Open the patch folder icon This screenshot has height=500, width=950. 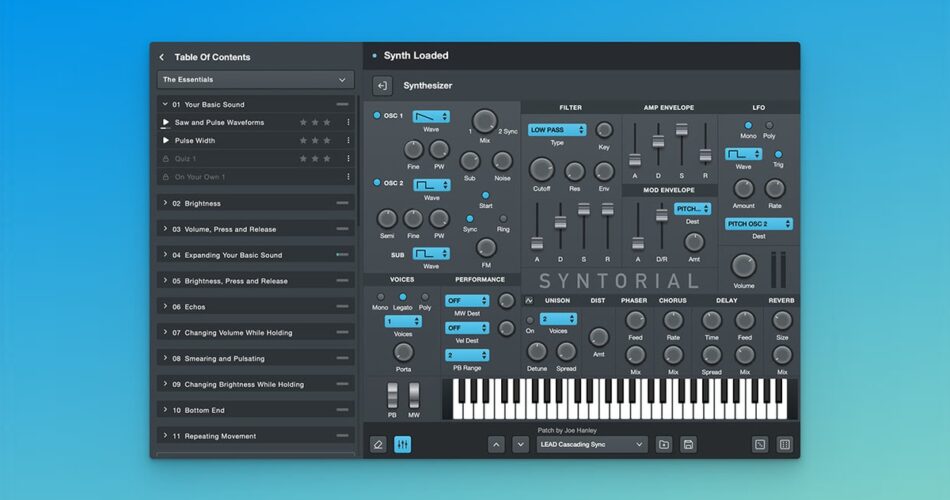(x=664, y=444)
